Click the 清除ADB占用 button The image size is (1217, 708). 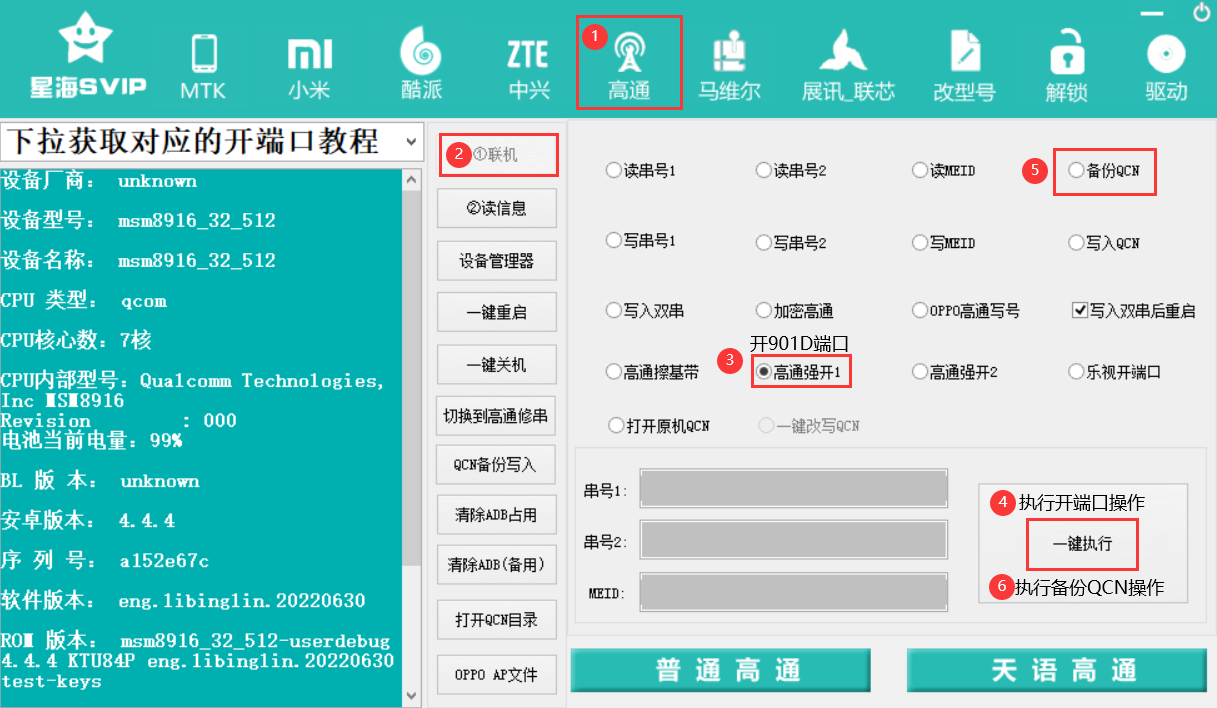point(497,515)
